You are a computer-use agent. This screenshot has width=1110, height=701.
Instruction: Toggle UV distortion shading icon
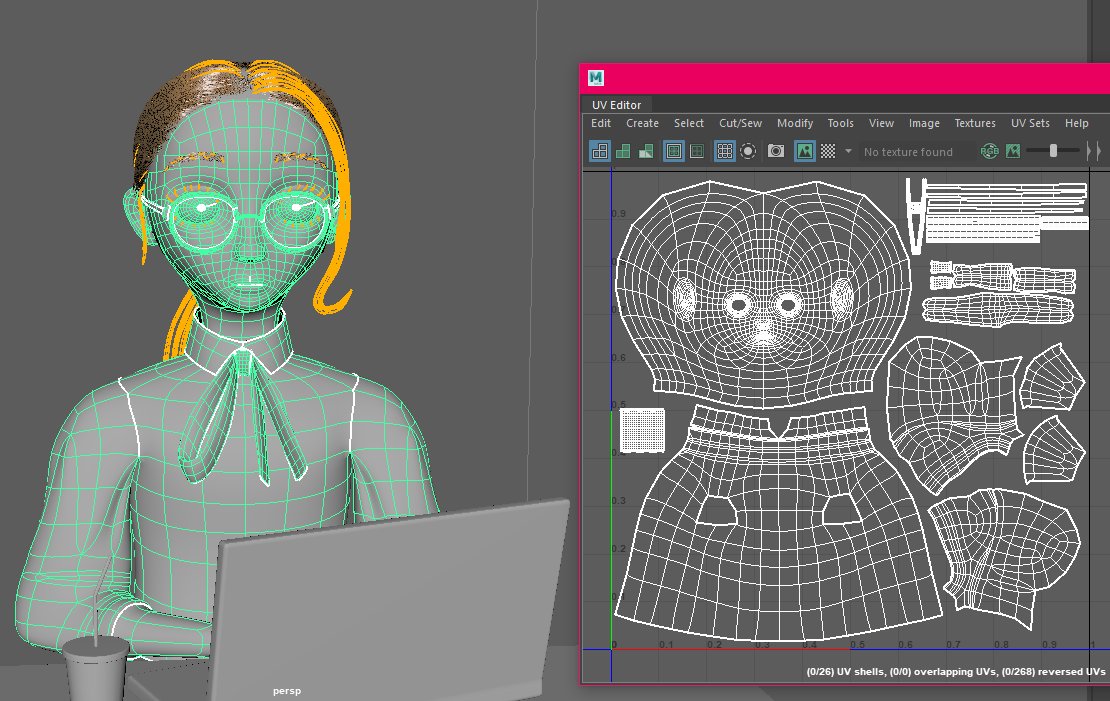[646, 151]
